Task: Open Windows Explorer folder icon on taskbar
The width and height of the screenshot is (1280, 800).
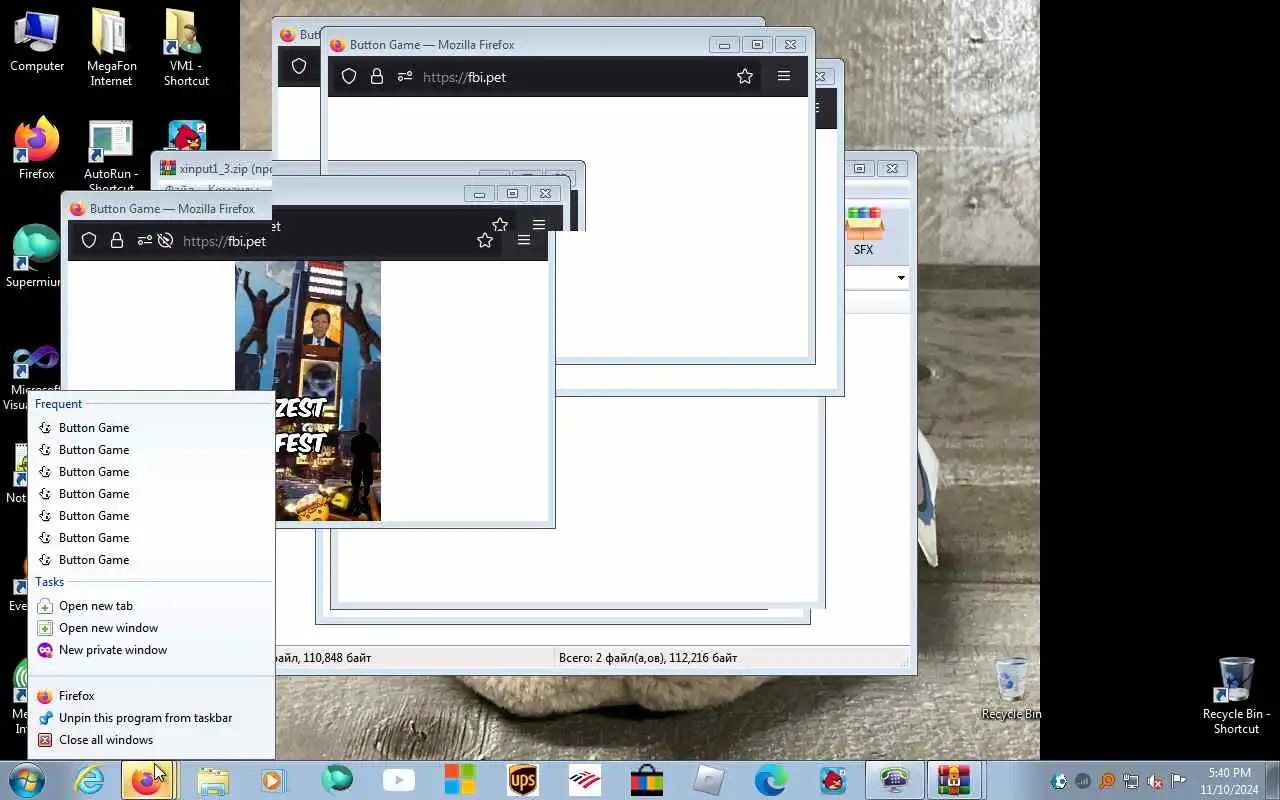Action: [212, 780]
